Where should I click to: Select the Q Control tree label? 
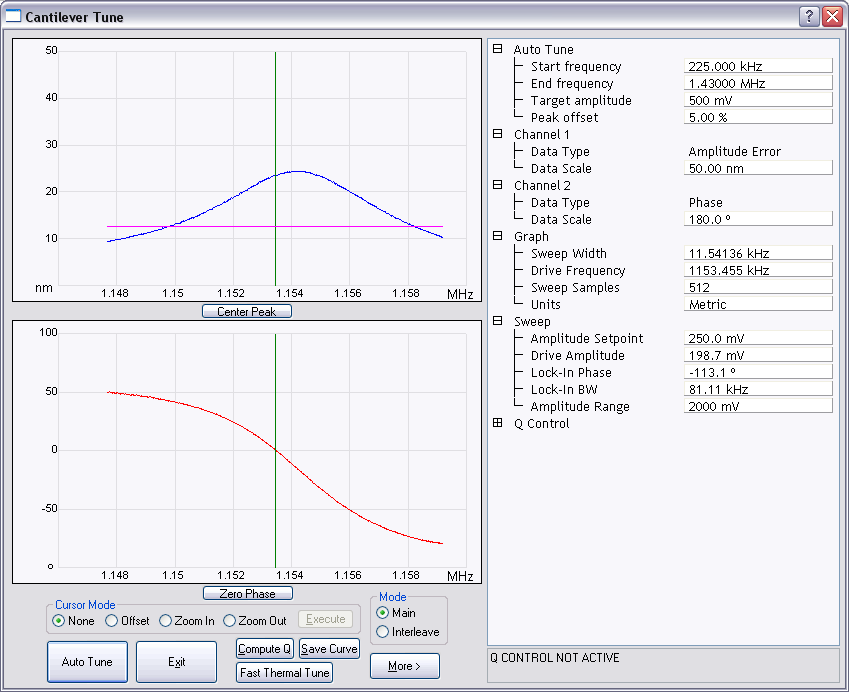(x=542, y=423)
